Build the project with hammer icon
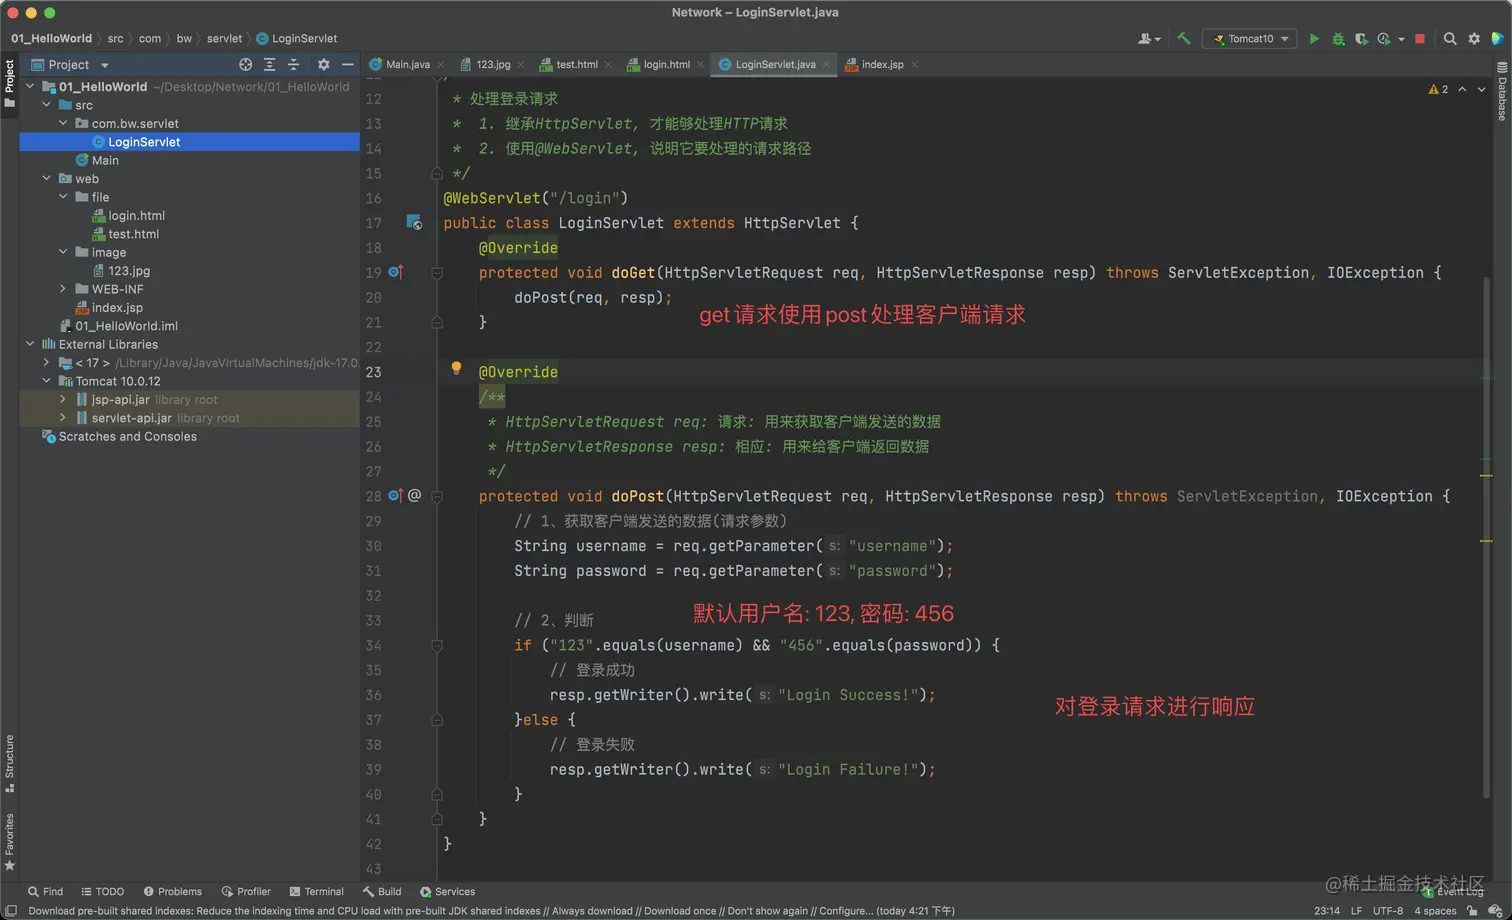 (1184, 39)
